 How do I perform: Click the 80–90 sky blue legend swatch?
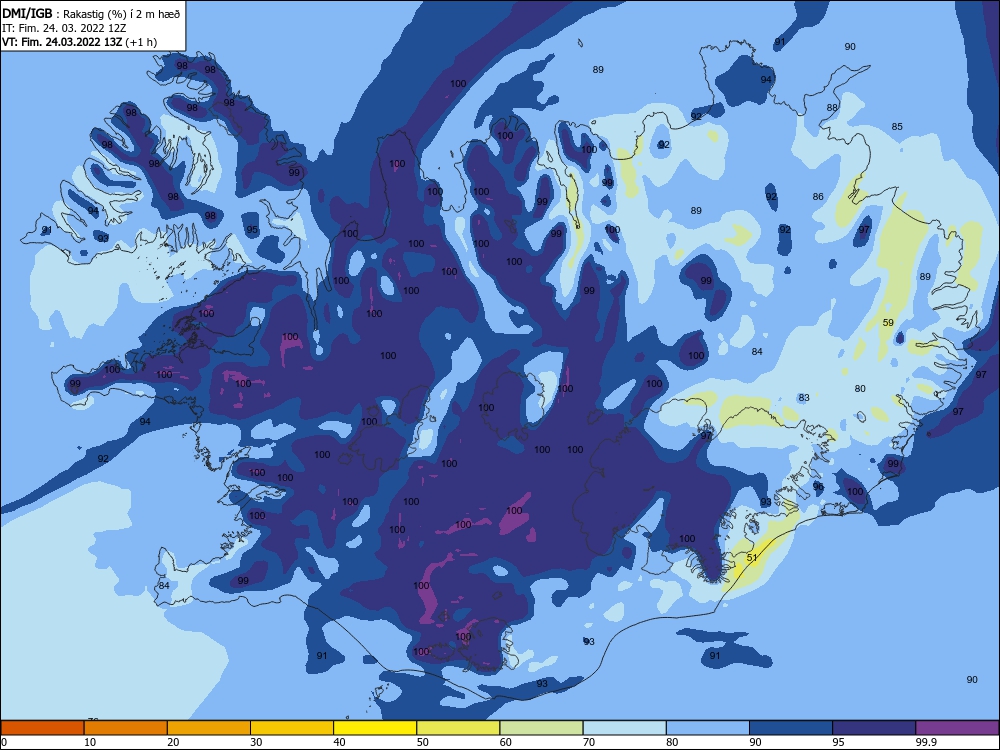coord(708,728)
